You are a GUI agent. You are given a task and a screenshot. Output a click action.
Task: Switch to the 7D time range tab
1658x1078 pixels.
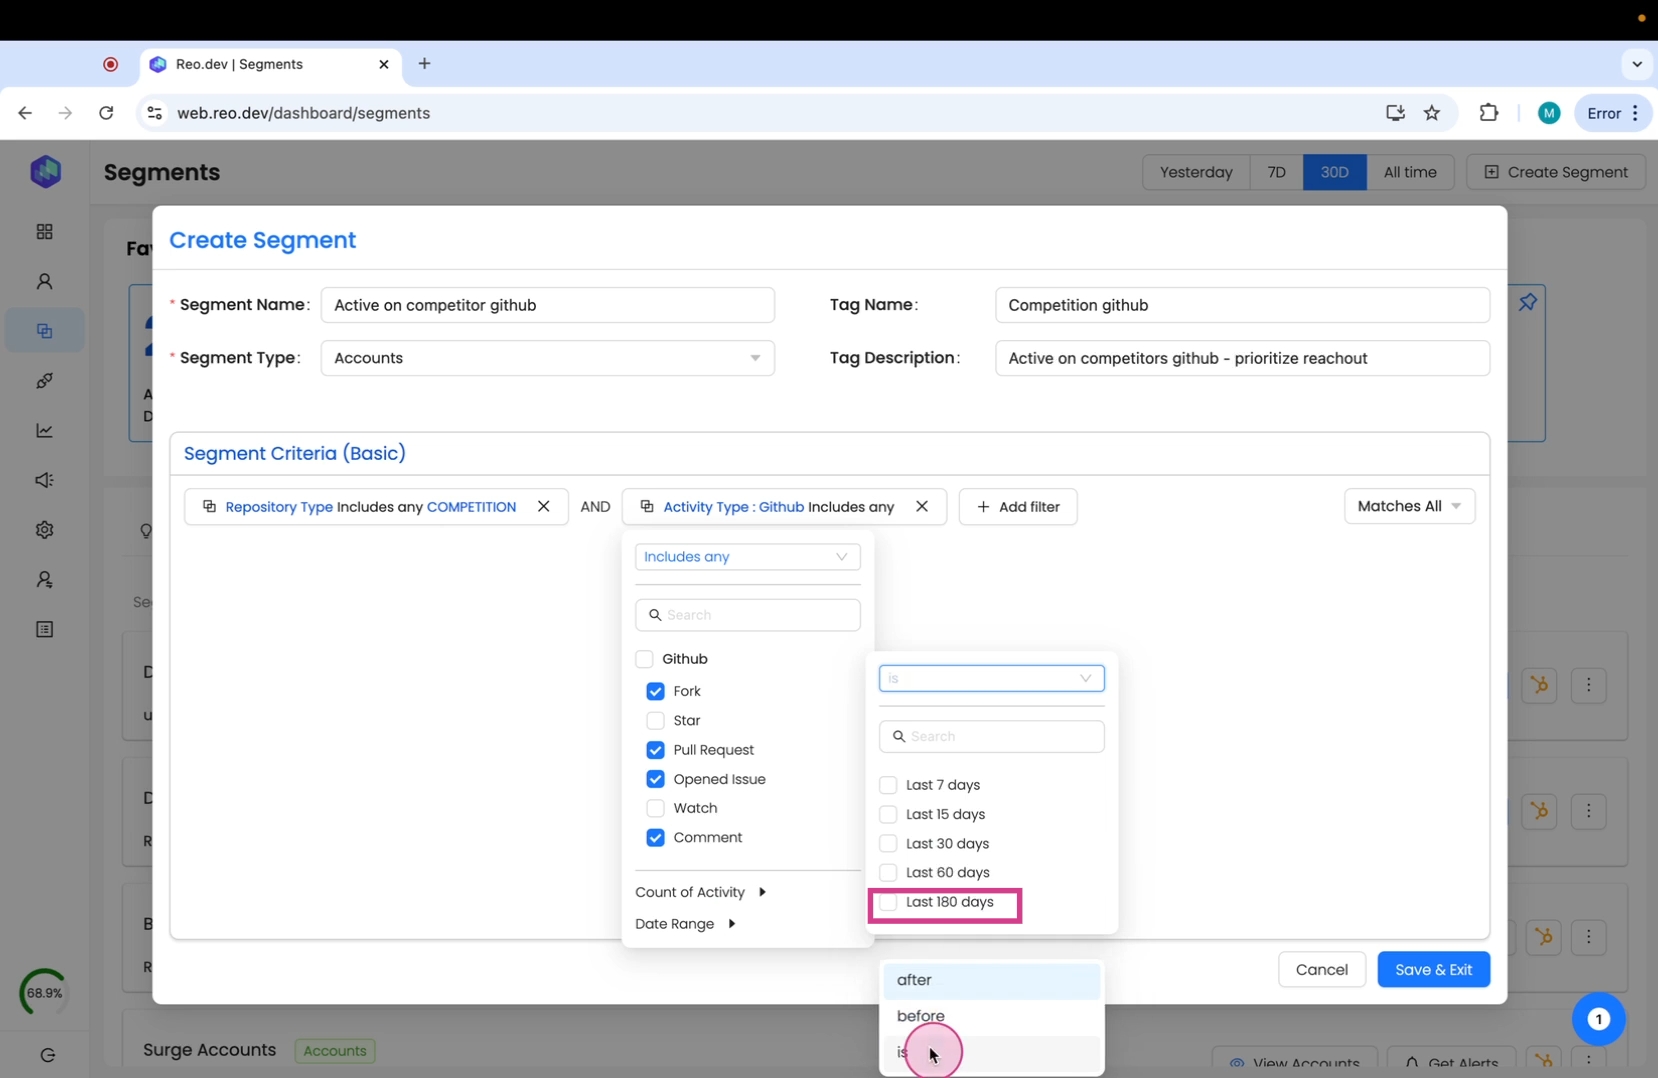click(x=1276, y=172)
